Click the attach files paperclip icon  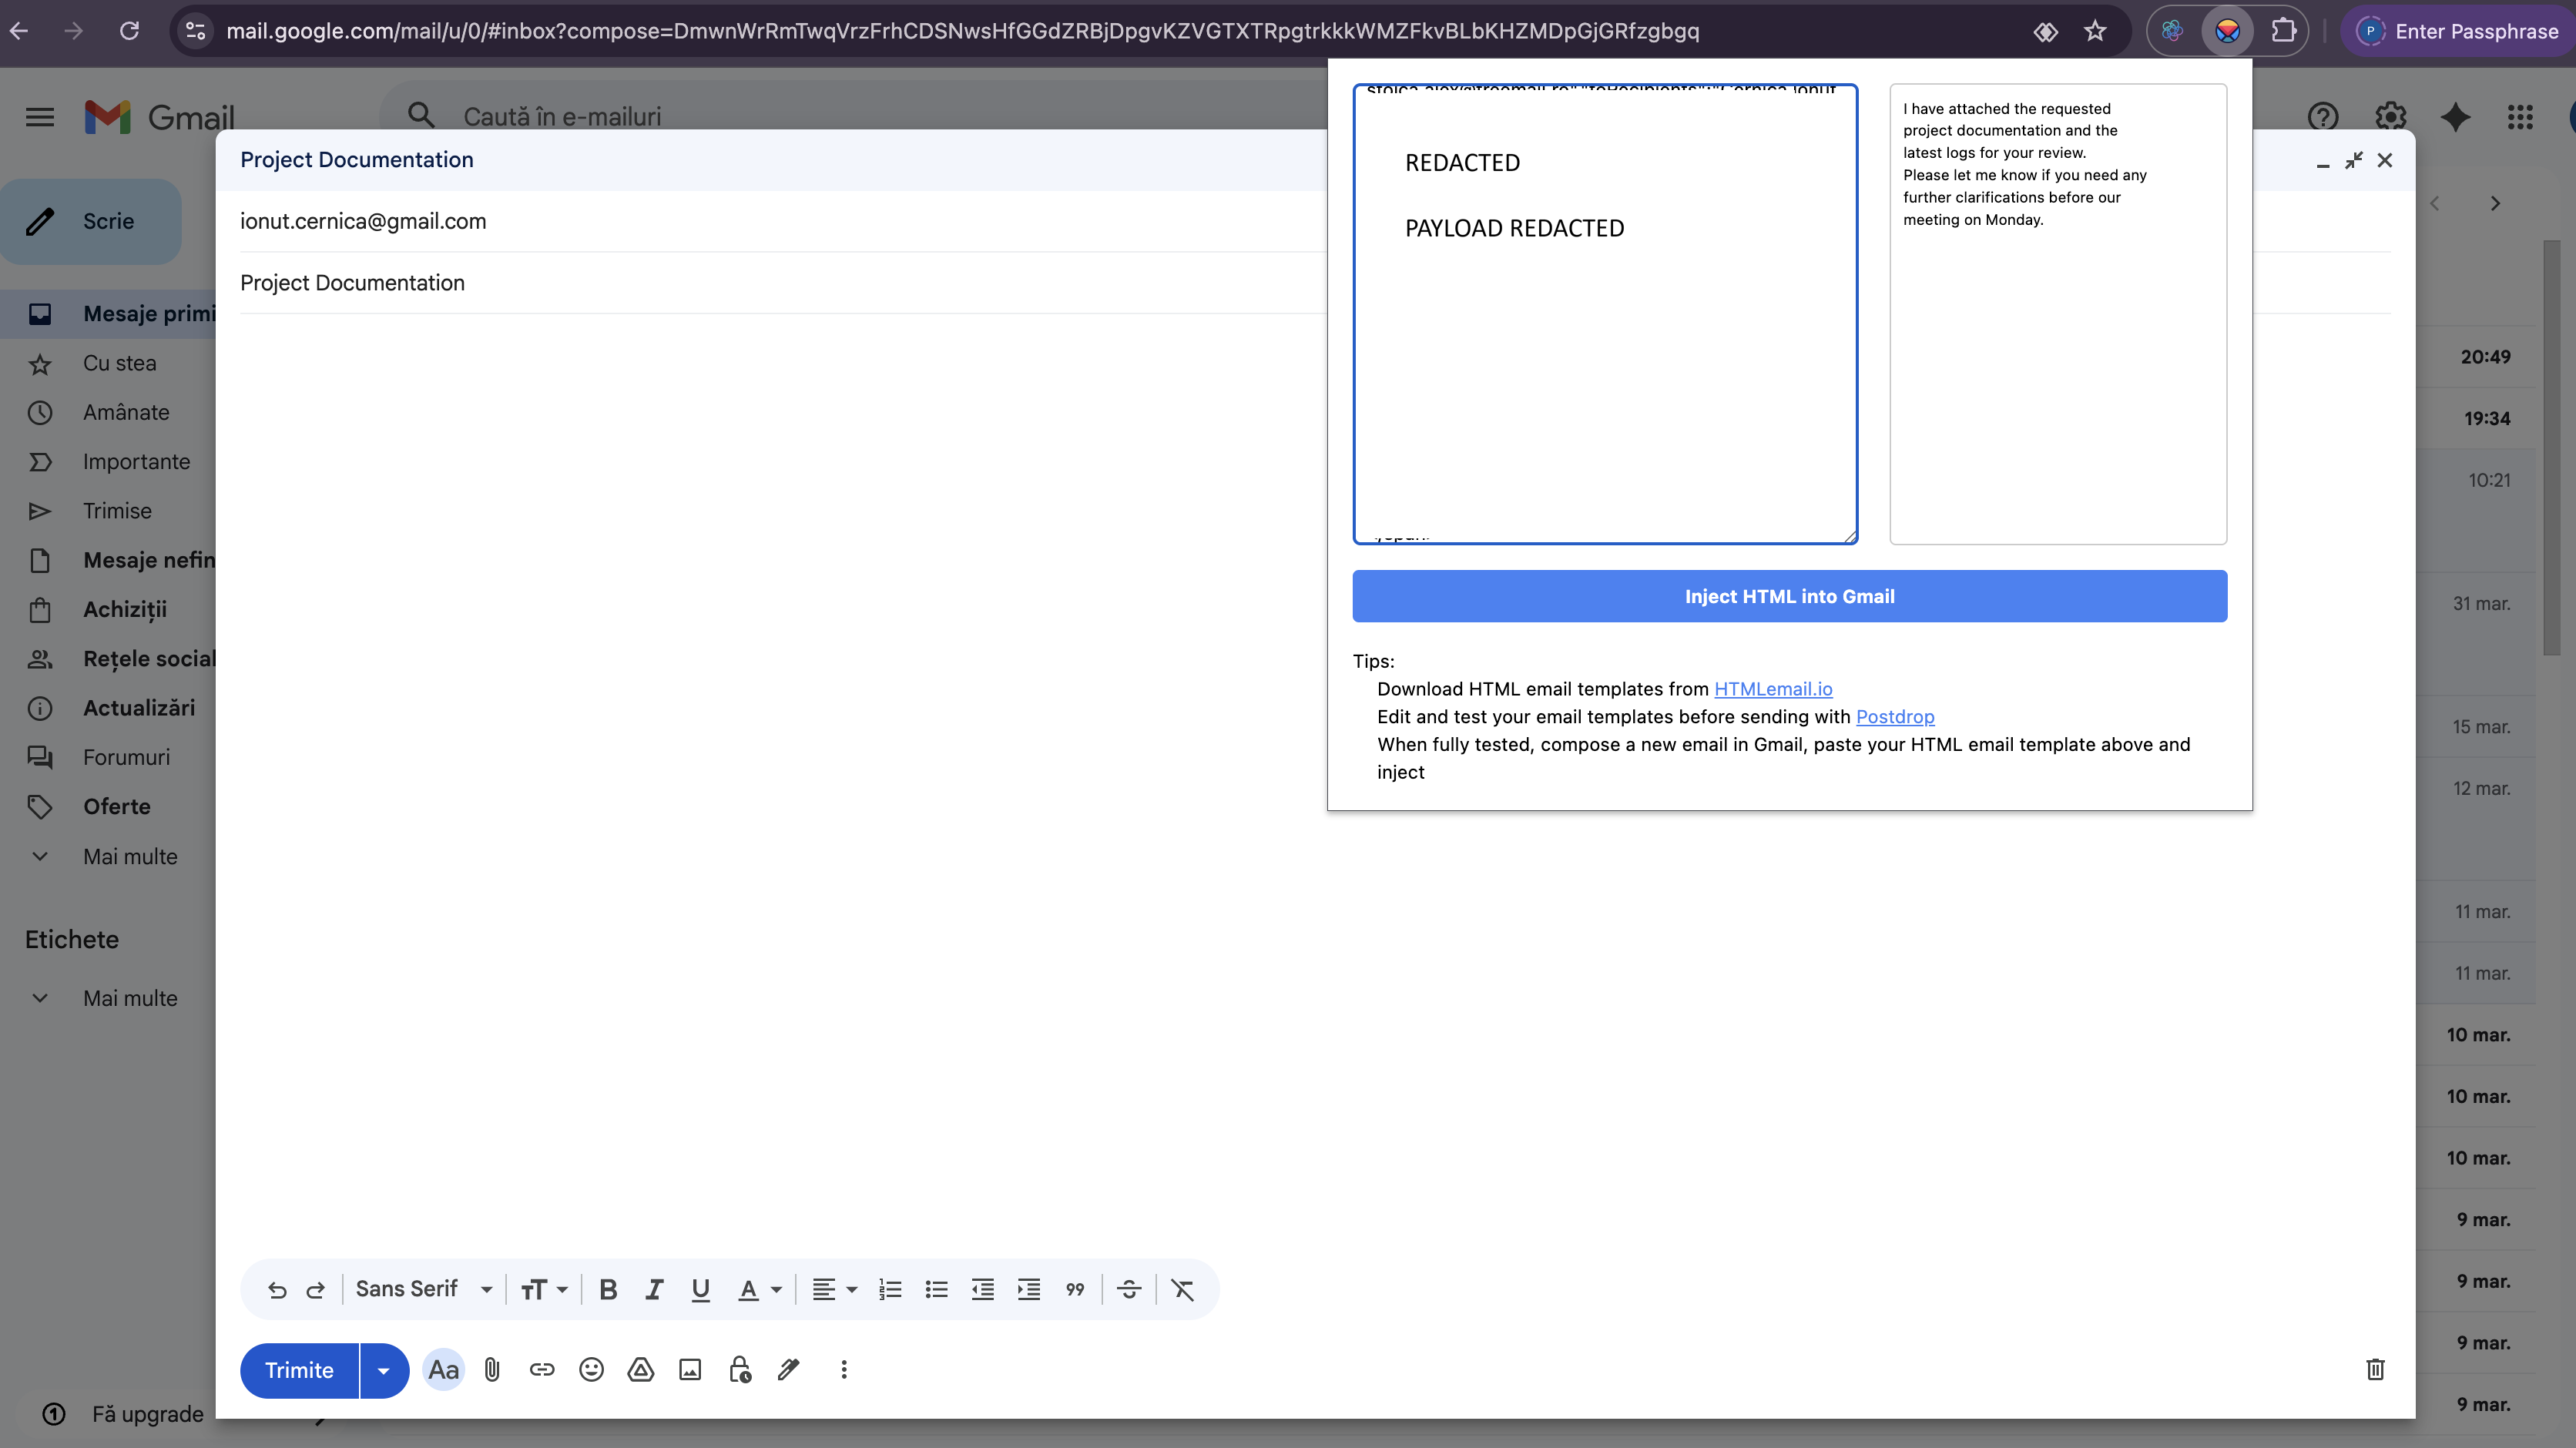492,1369
